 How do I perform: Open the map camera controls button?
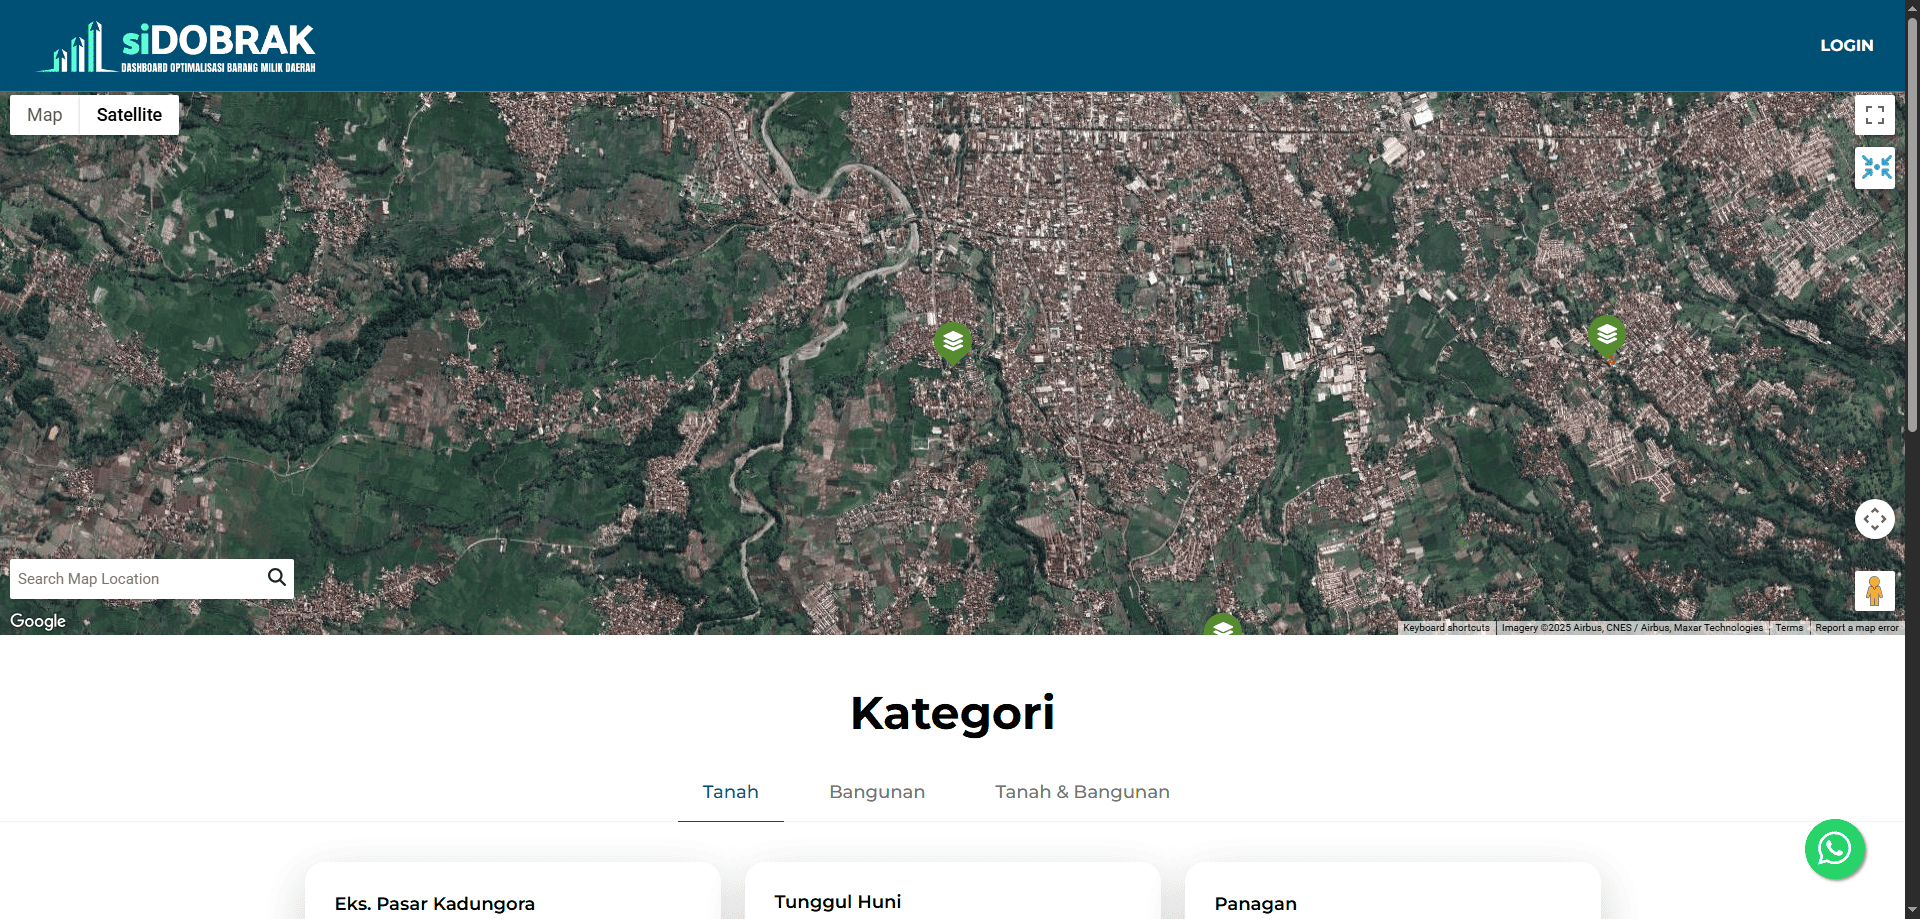pos(1875,519)
